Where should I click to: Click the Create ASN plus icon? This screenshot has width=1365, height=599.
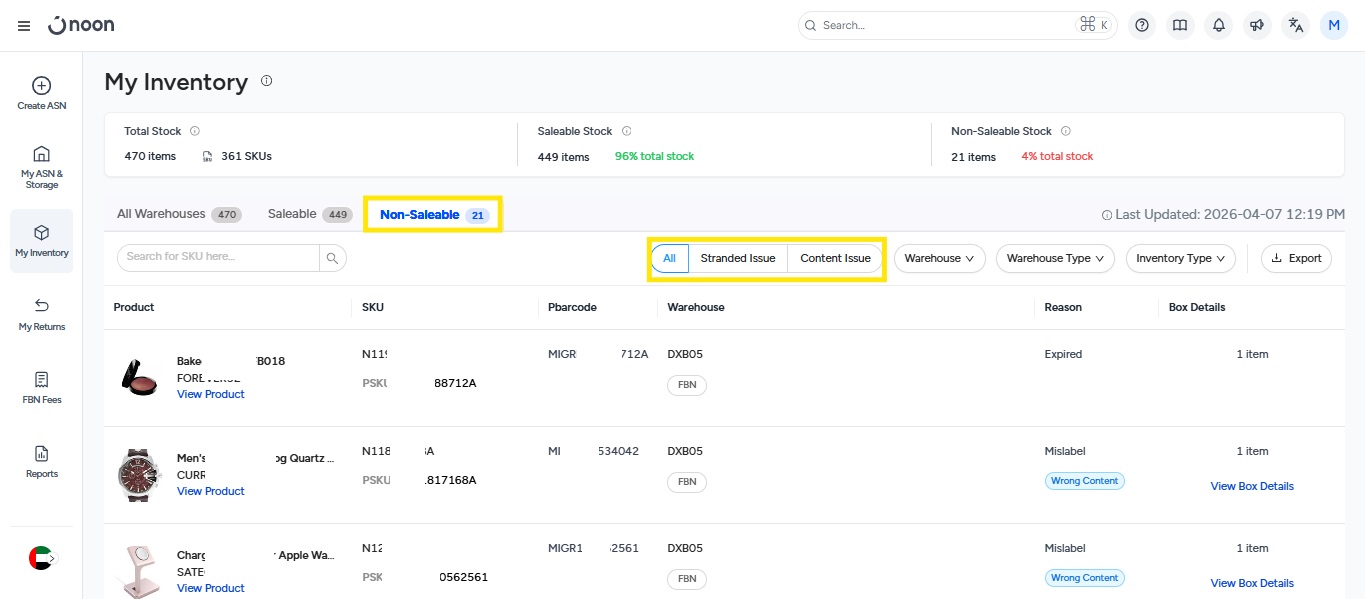42,86
